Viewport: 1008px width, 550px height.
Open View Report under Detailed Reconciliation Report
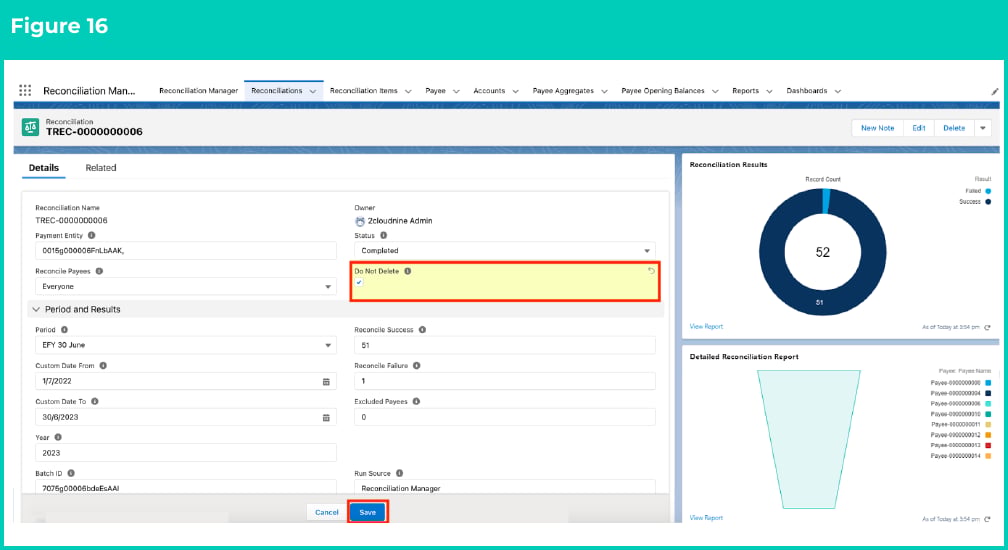[x=706, y=518]
